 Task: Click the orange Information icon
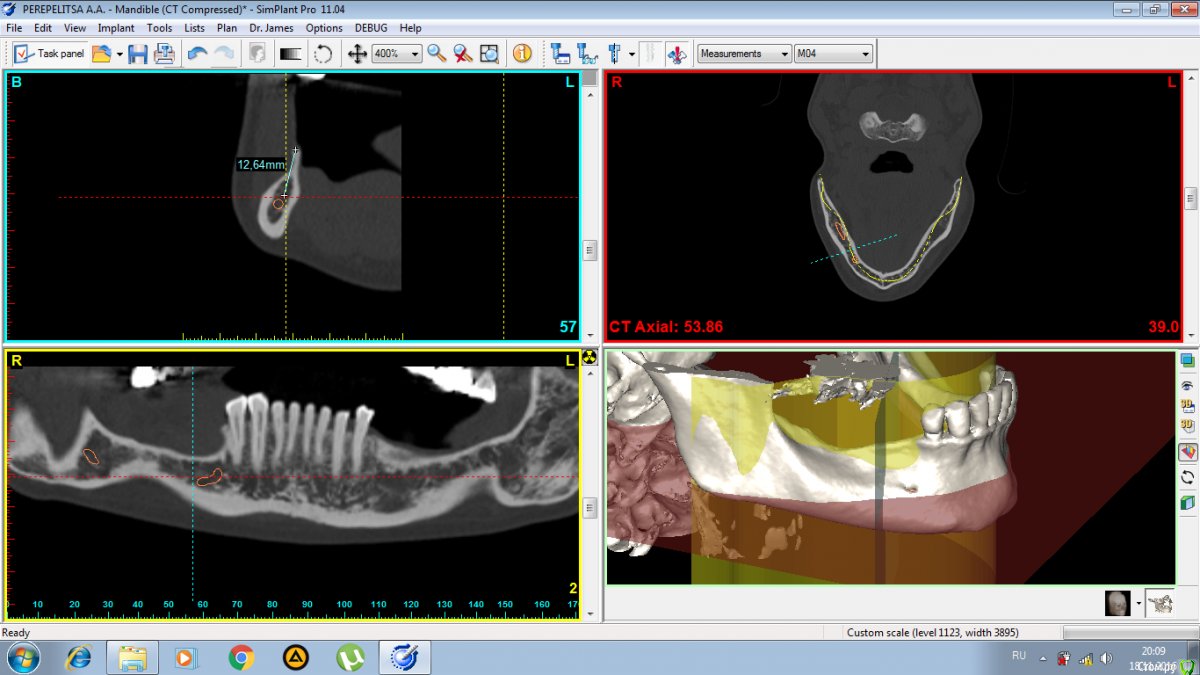coord(522,54)
